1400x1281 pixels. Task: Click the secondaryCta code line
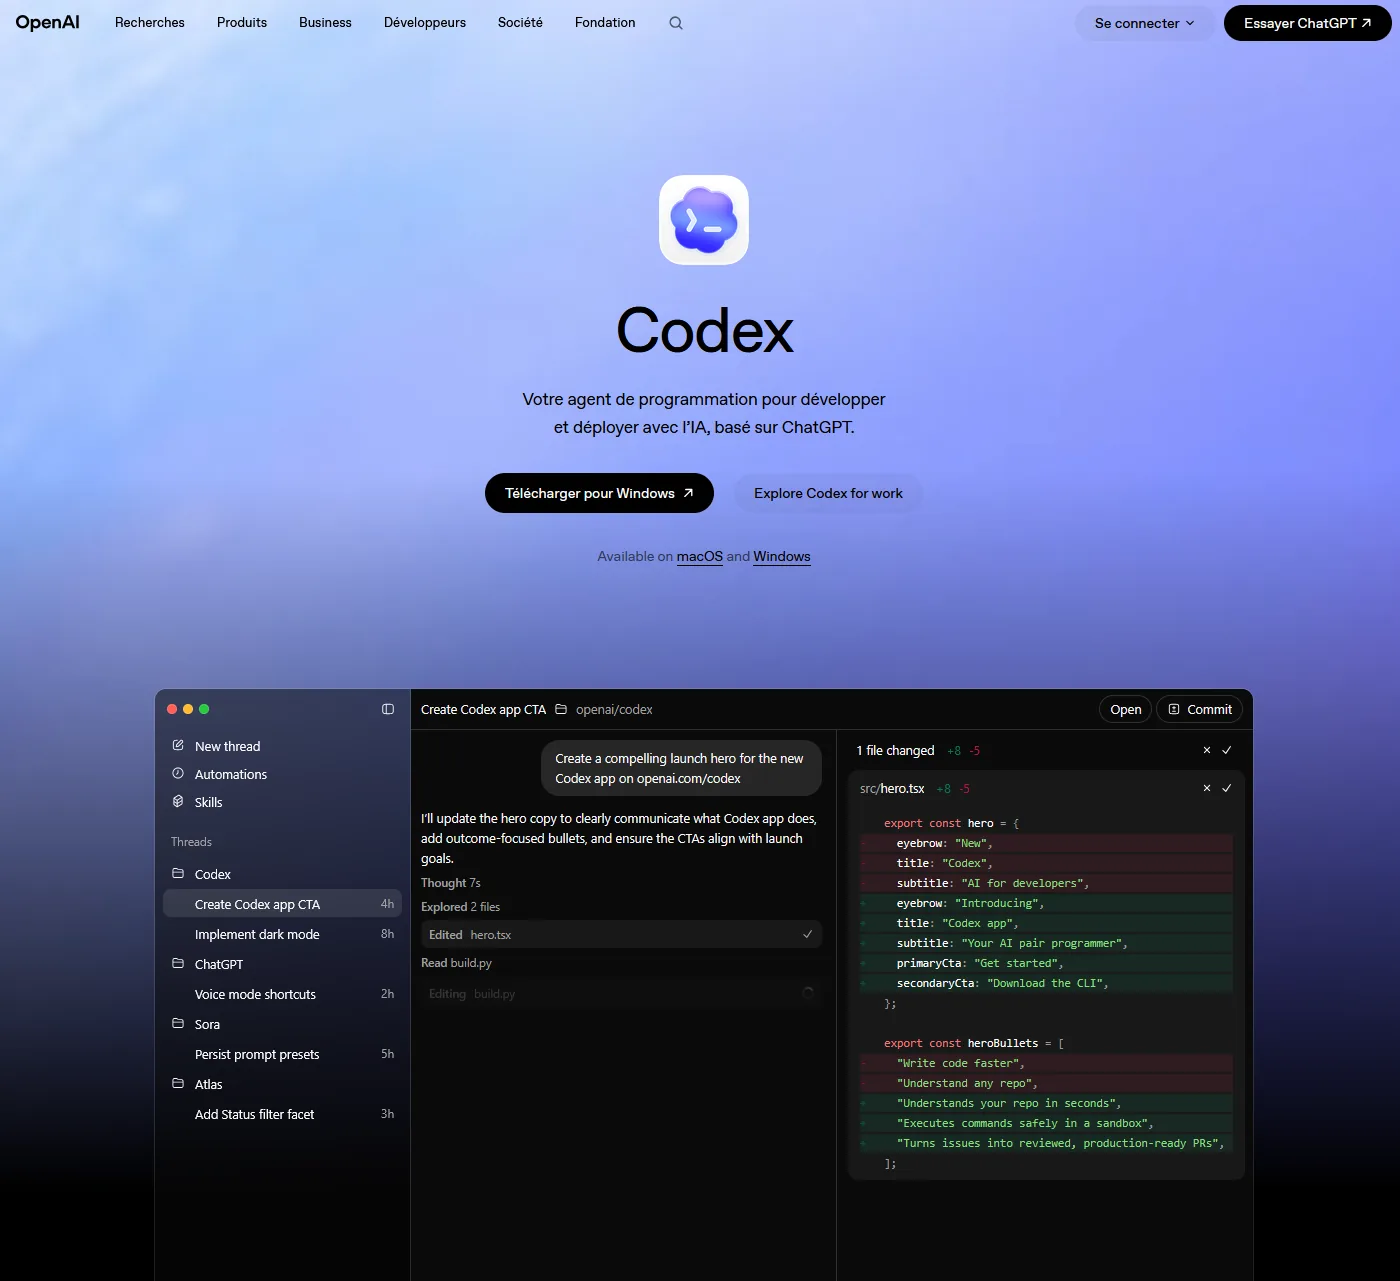click(x=1046, y=983)
